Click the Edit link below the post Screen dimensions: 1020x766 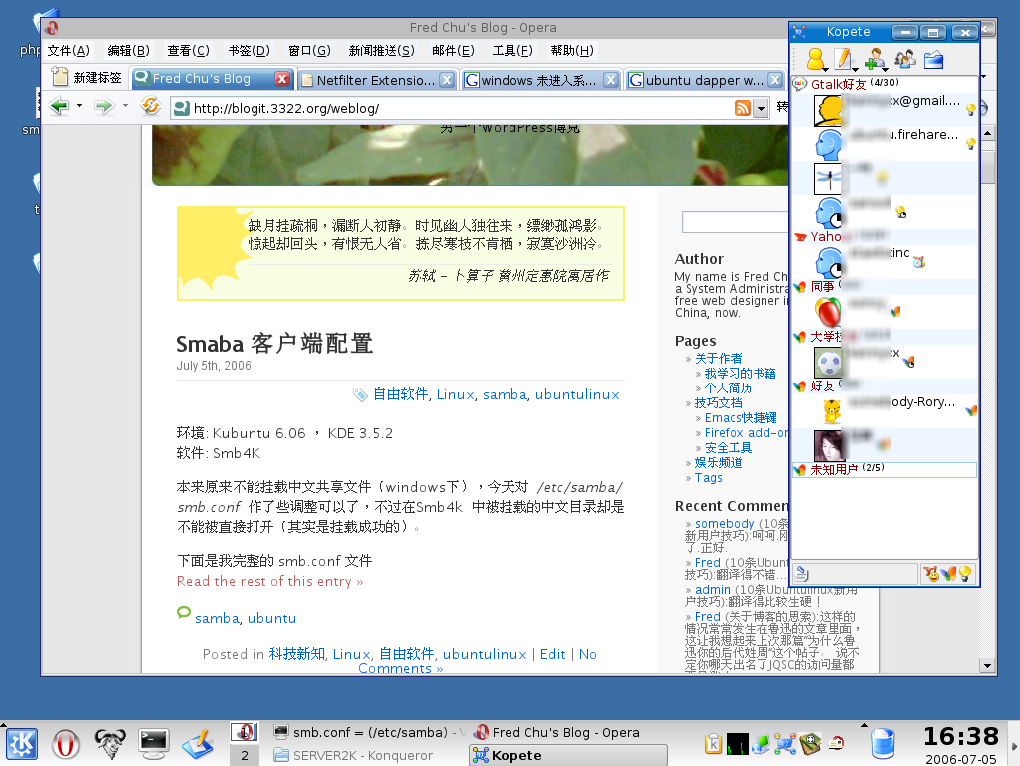point(552,654)
